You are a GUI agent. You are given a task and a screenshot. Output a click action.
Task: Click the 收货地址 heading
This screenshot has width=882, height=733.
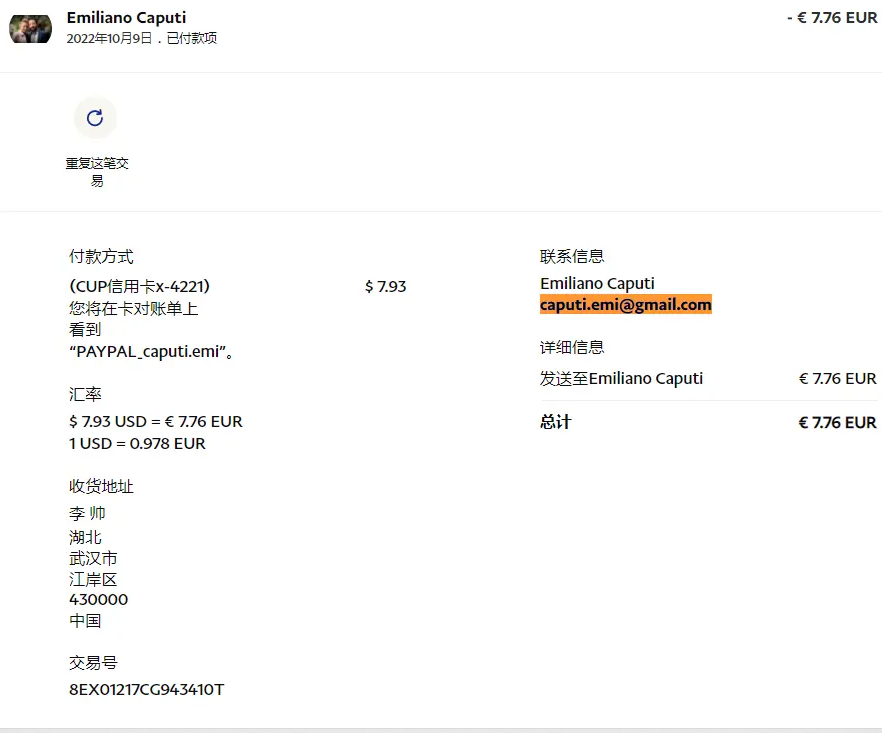click(x=101, y=486)
